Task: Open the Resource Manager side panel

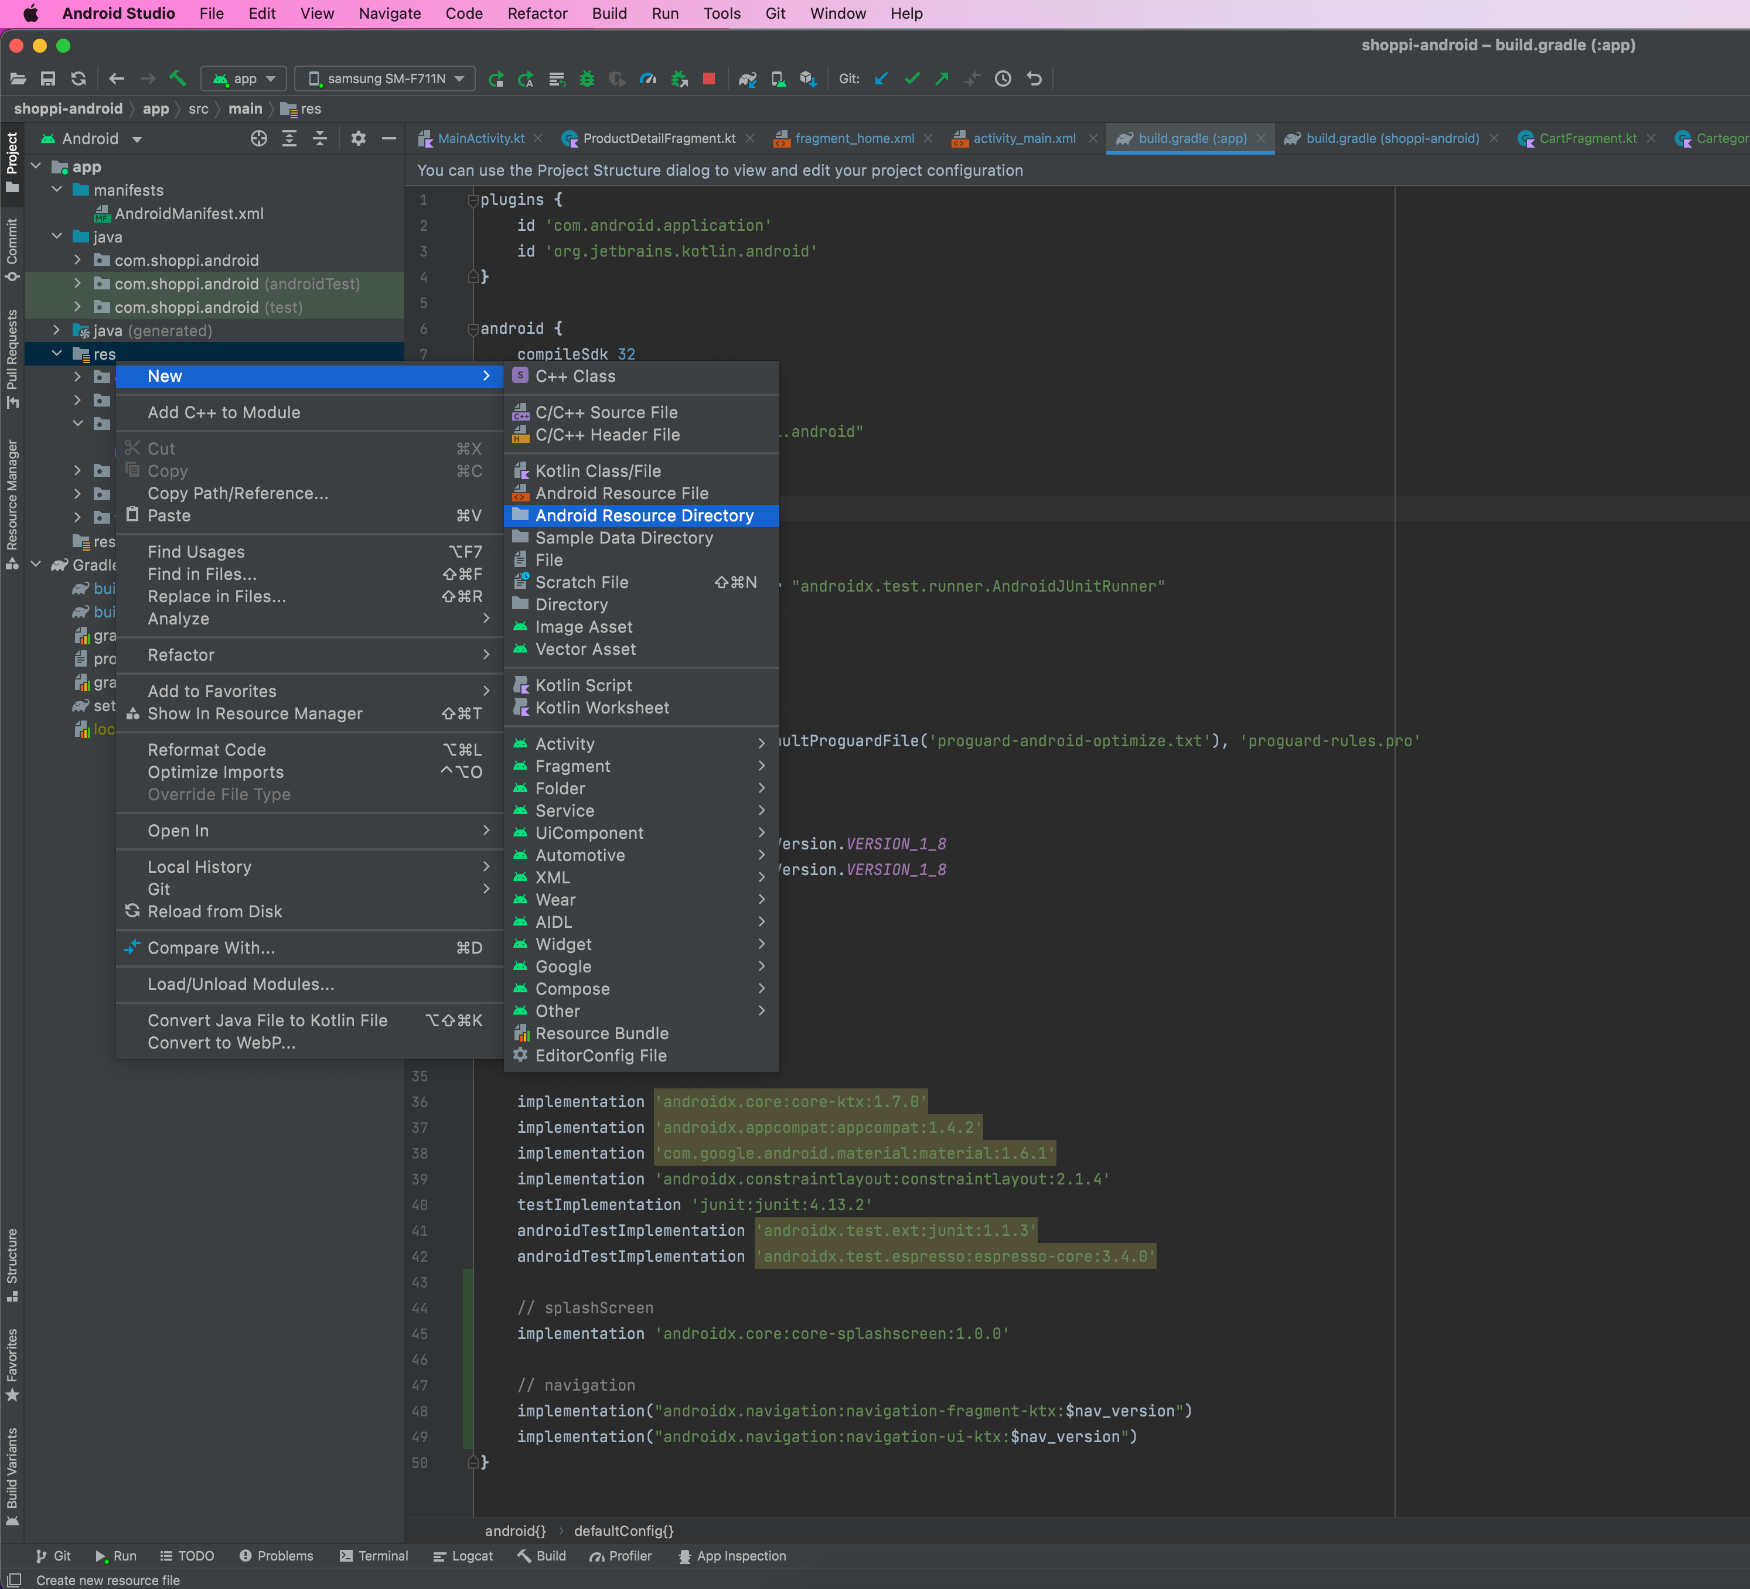Action: coord(12,505)
